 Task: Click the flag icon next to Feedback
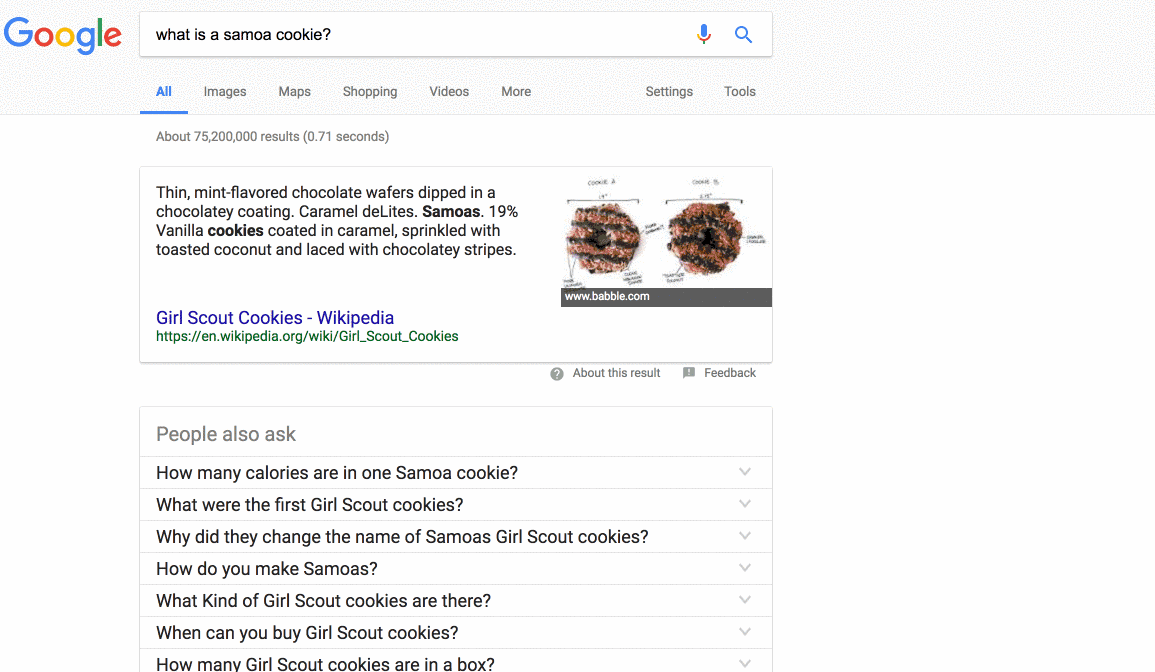coord(688,372)
